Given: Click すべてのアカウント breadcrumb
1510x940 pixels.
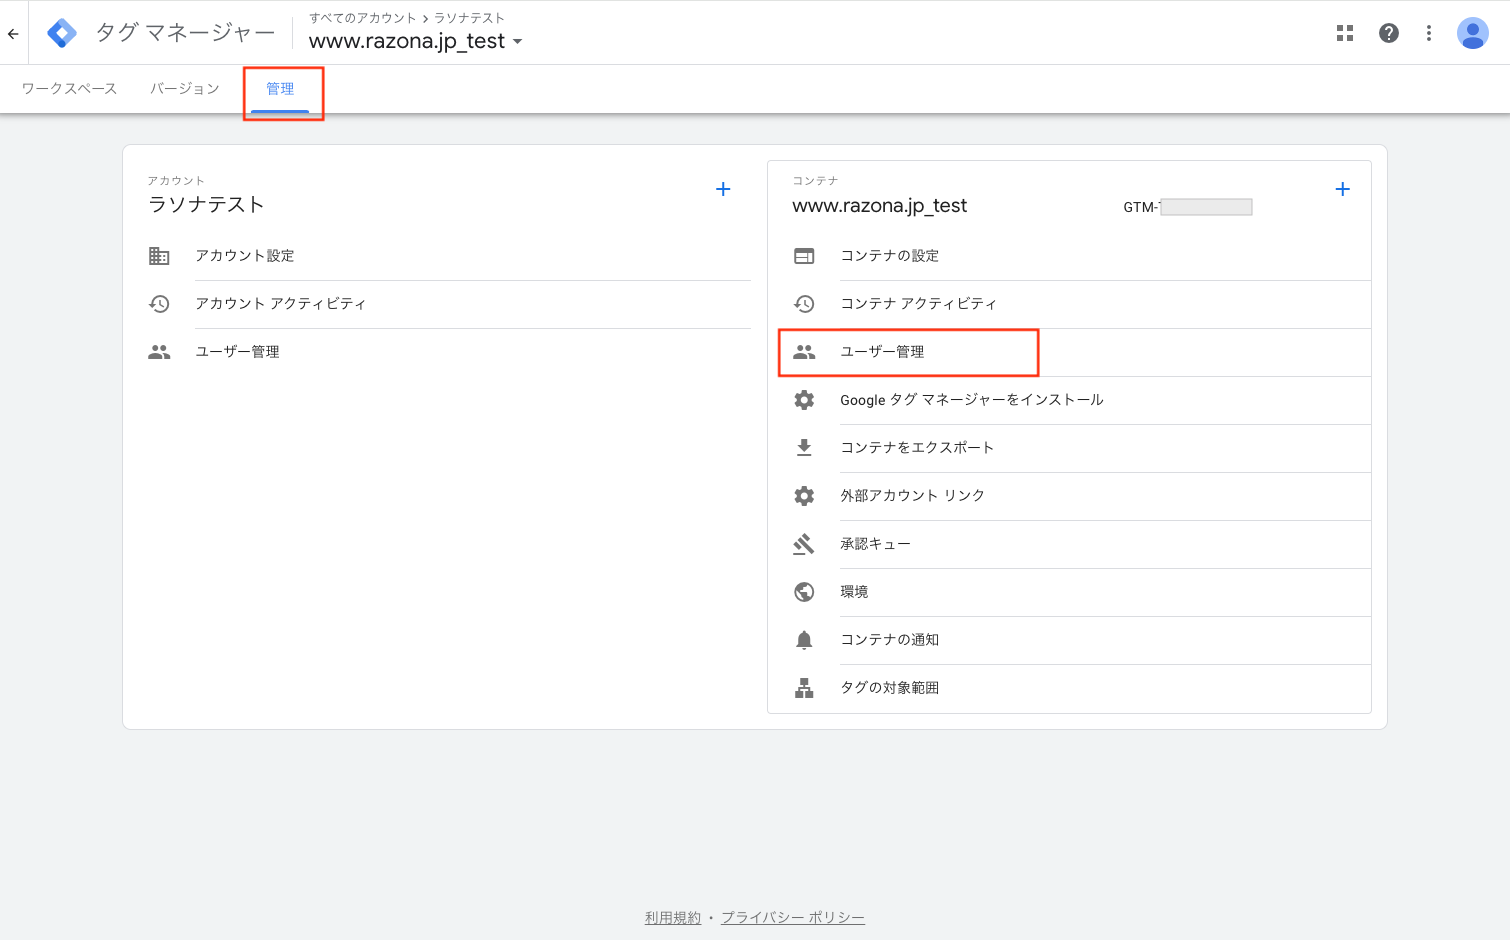Looking at the screenshot, I should (x=363, y=18).
